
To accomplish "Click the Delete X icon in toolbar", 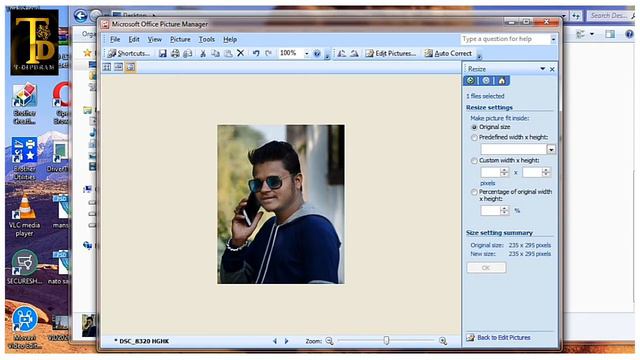I will point(240,53).
